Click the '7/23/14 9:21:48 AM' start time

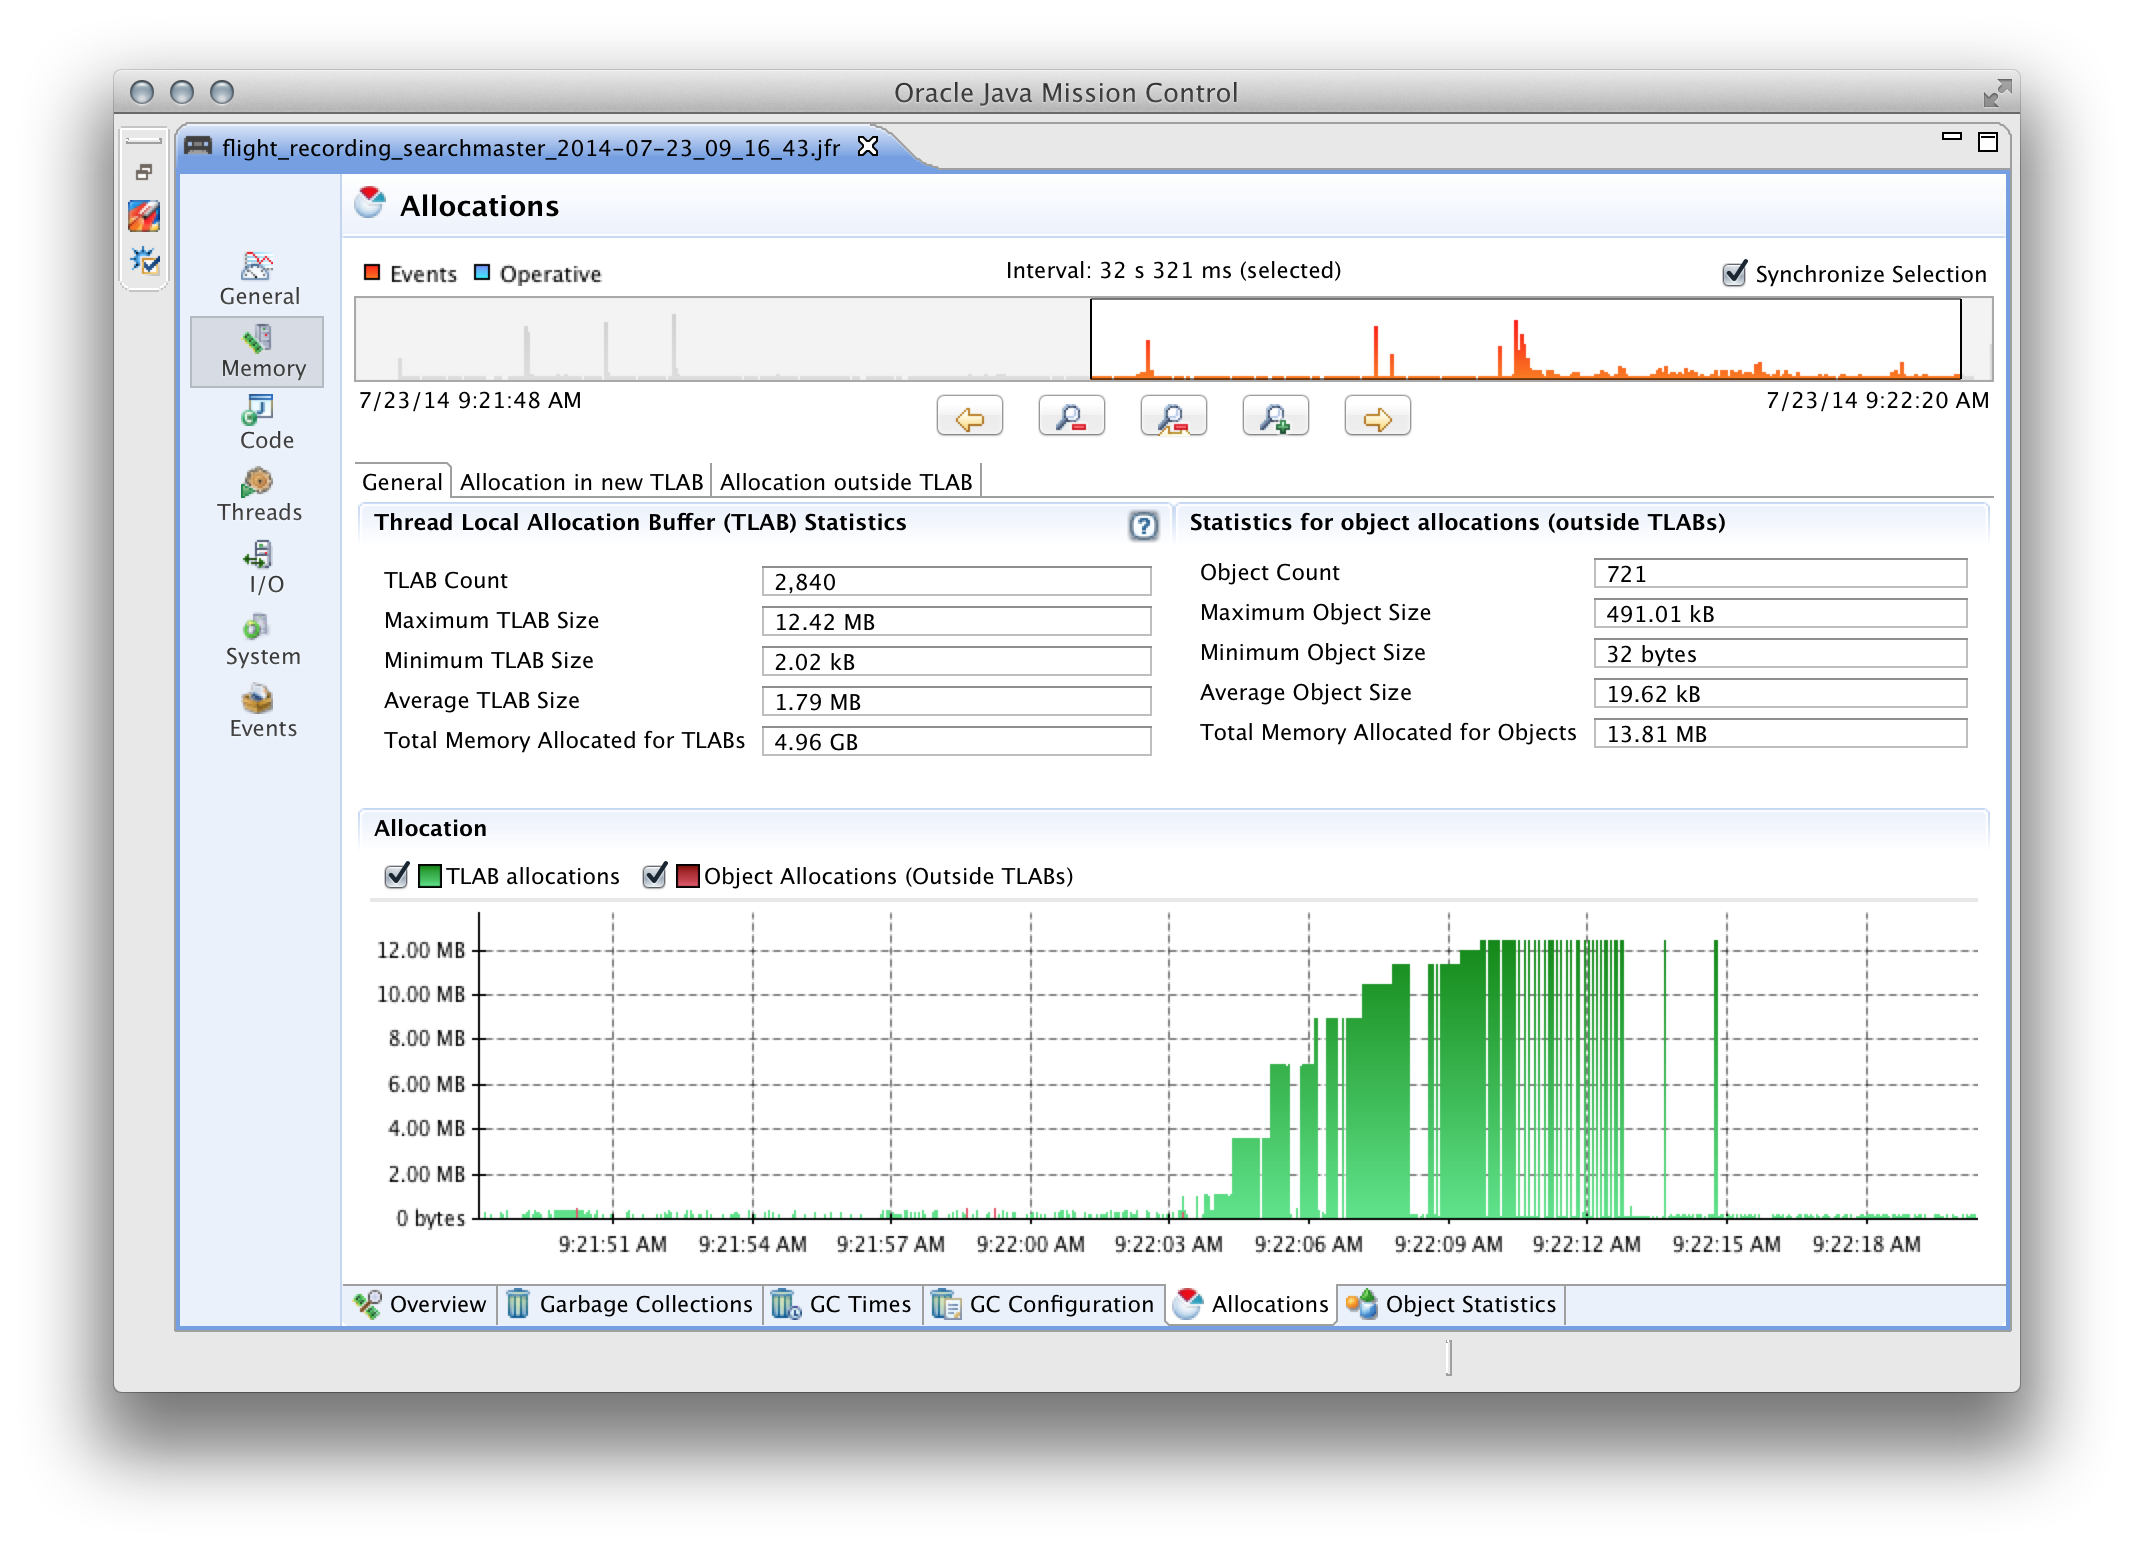tap(470, 400)
